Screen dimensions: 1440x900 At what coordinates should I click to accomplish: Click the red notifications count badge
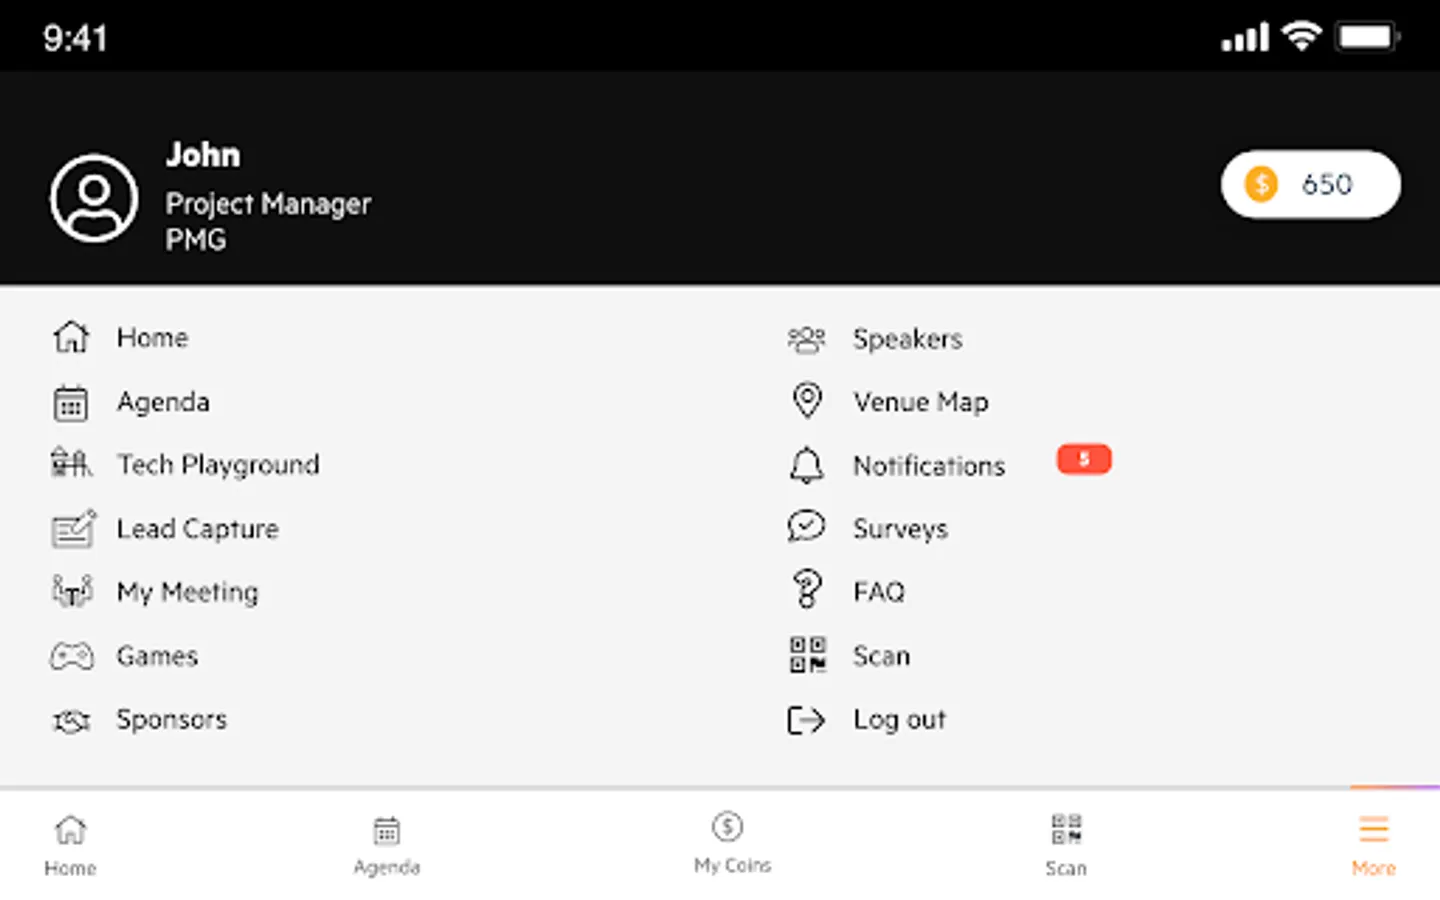coord(1084,459)
